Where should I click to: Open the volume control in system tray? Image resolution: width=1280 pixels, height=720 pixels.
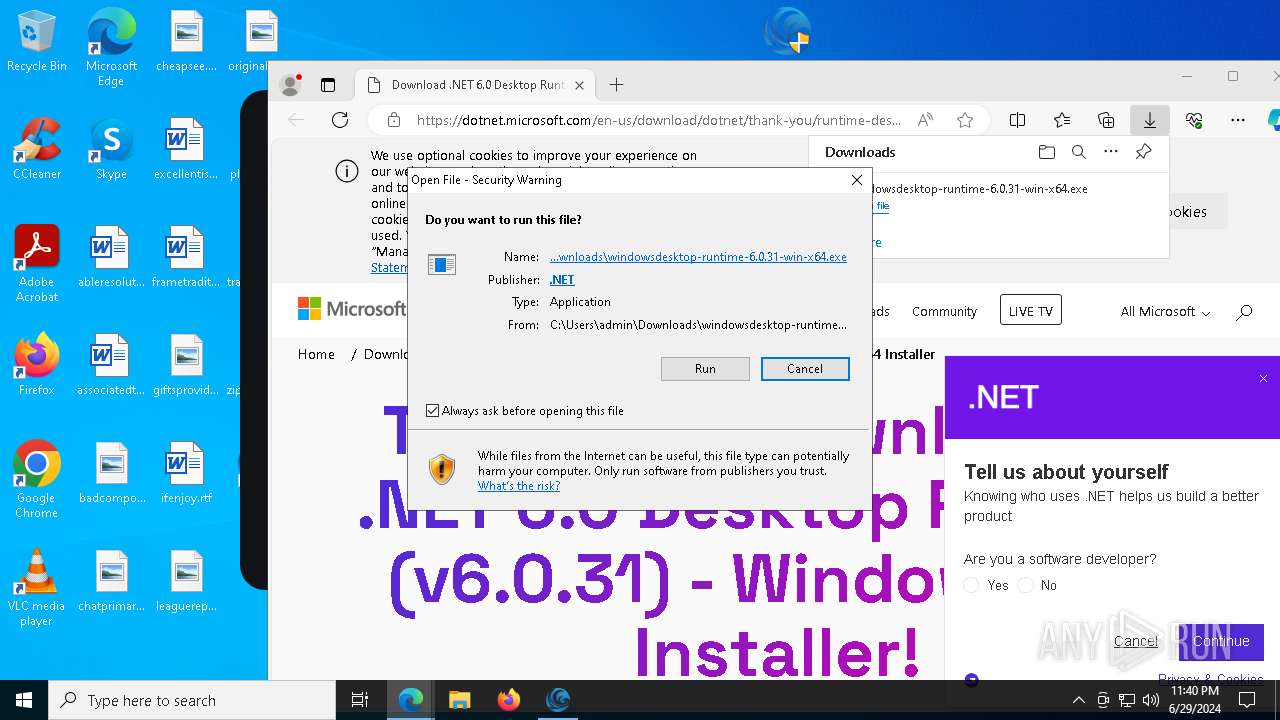tap(1152, 700)
